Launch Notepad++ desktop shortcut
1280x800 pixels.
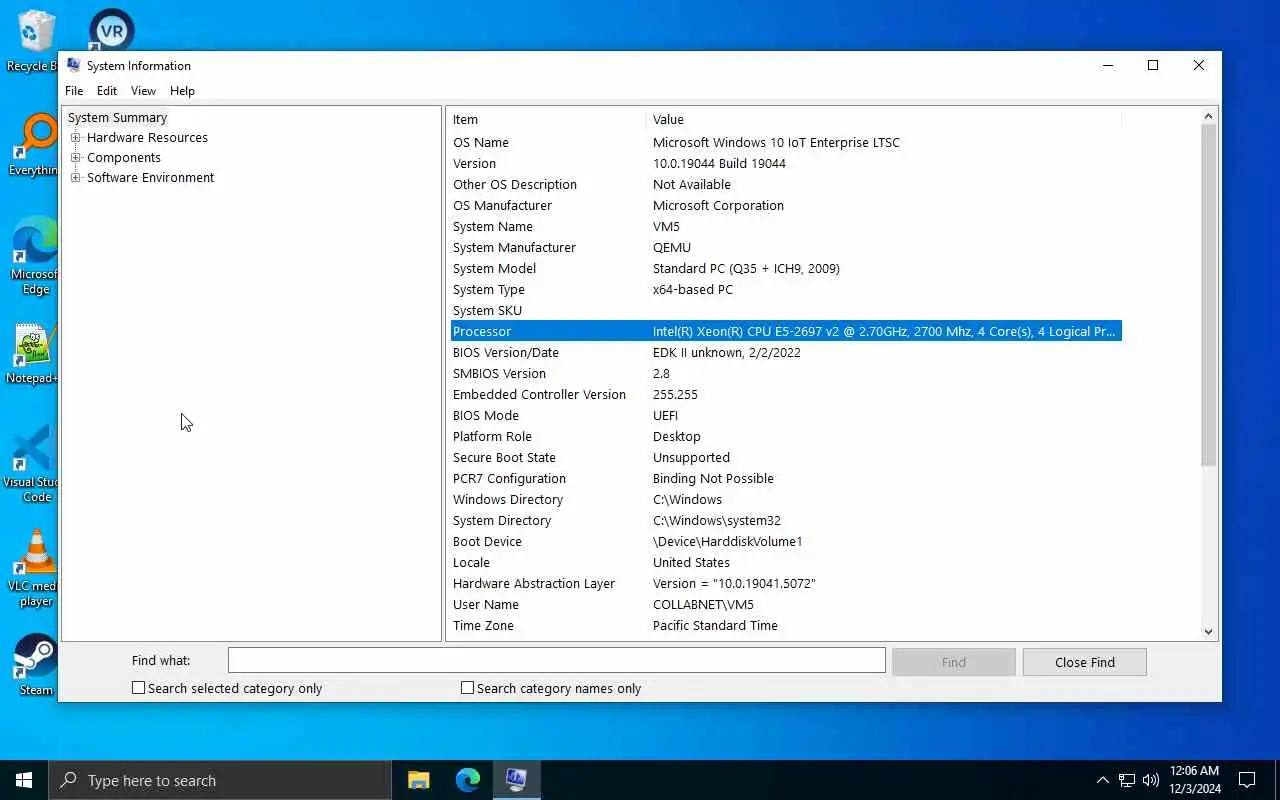pyautogui.click(x=32, y=354)
